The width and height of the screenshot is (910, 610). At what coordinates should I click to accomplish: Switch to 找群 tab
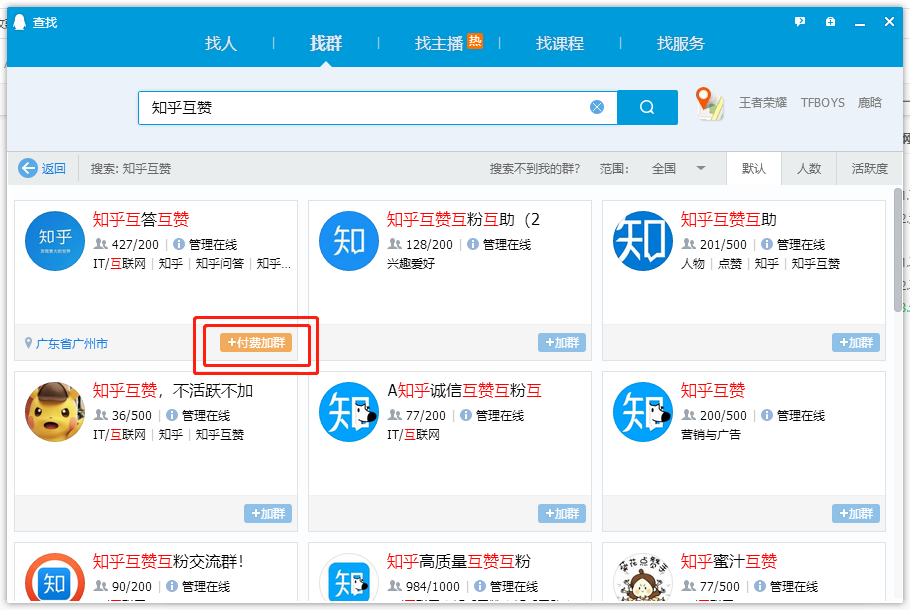[326, 43]
